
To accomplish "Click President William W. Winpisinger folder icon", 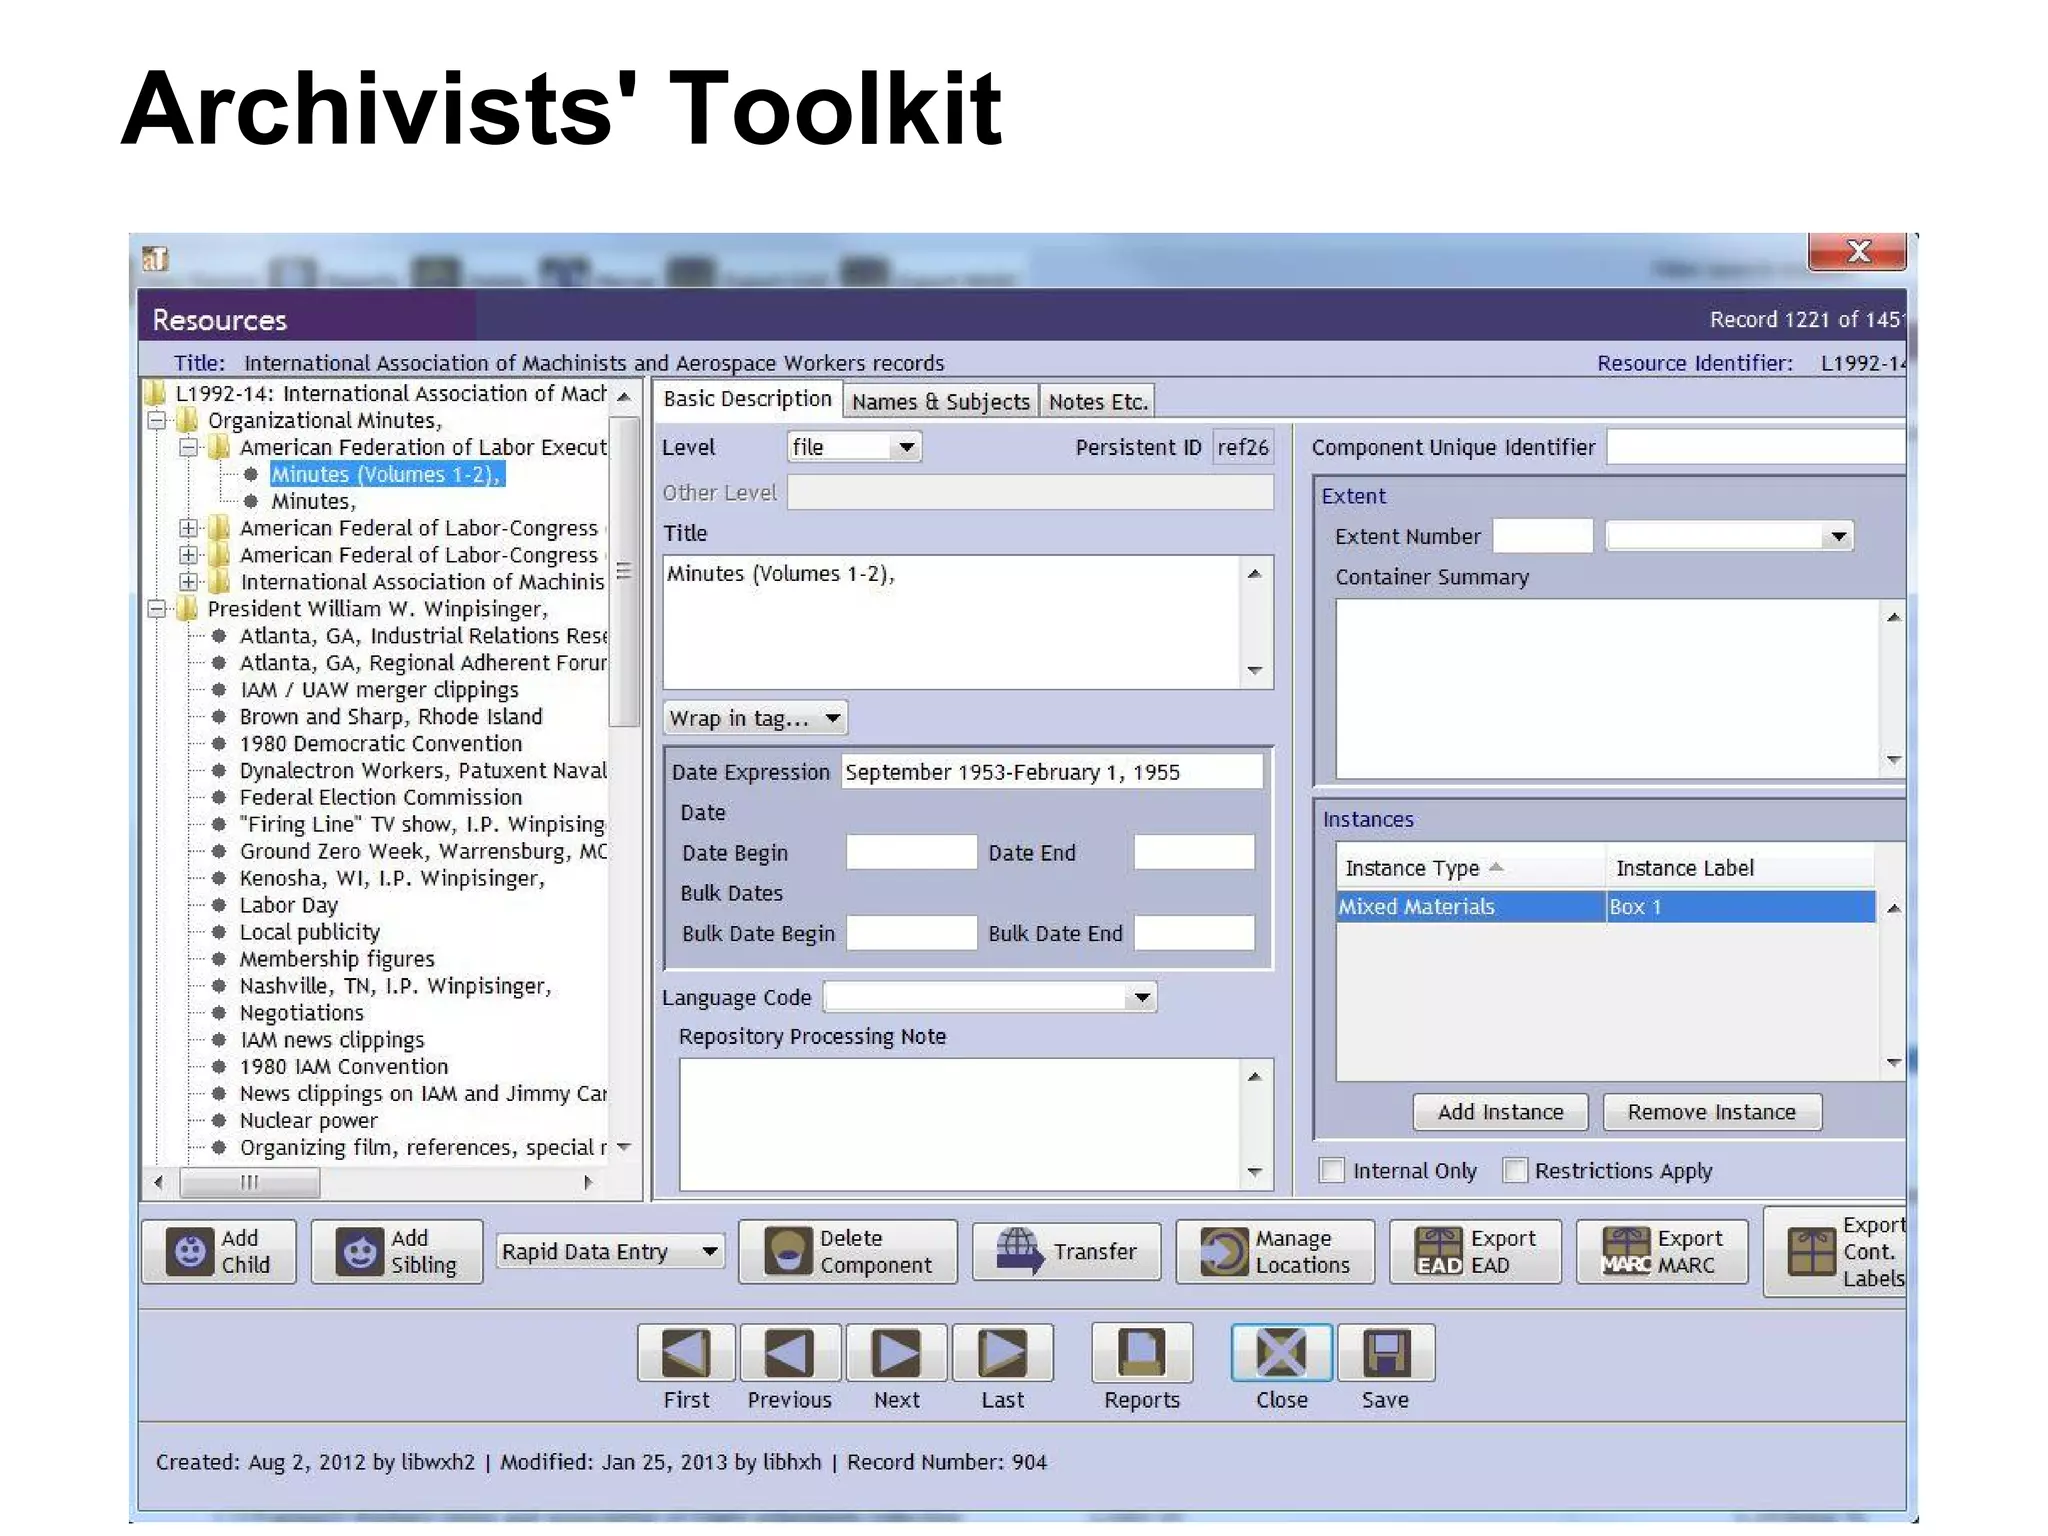I will click(187, 608).
